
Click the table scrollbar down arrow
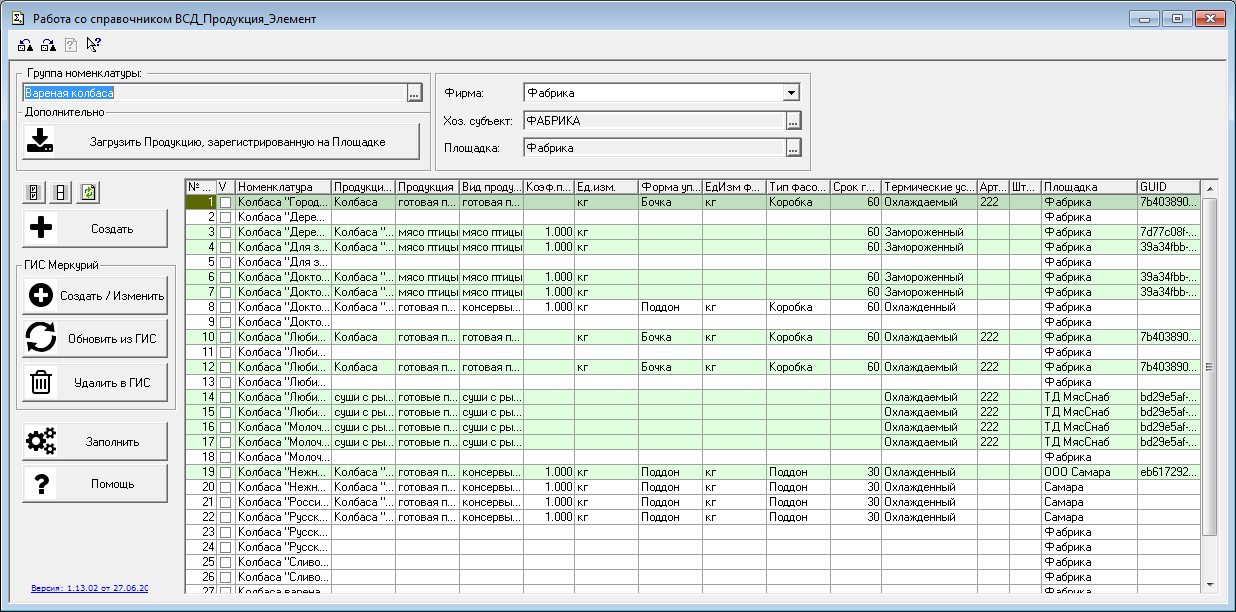point(1209,584)
